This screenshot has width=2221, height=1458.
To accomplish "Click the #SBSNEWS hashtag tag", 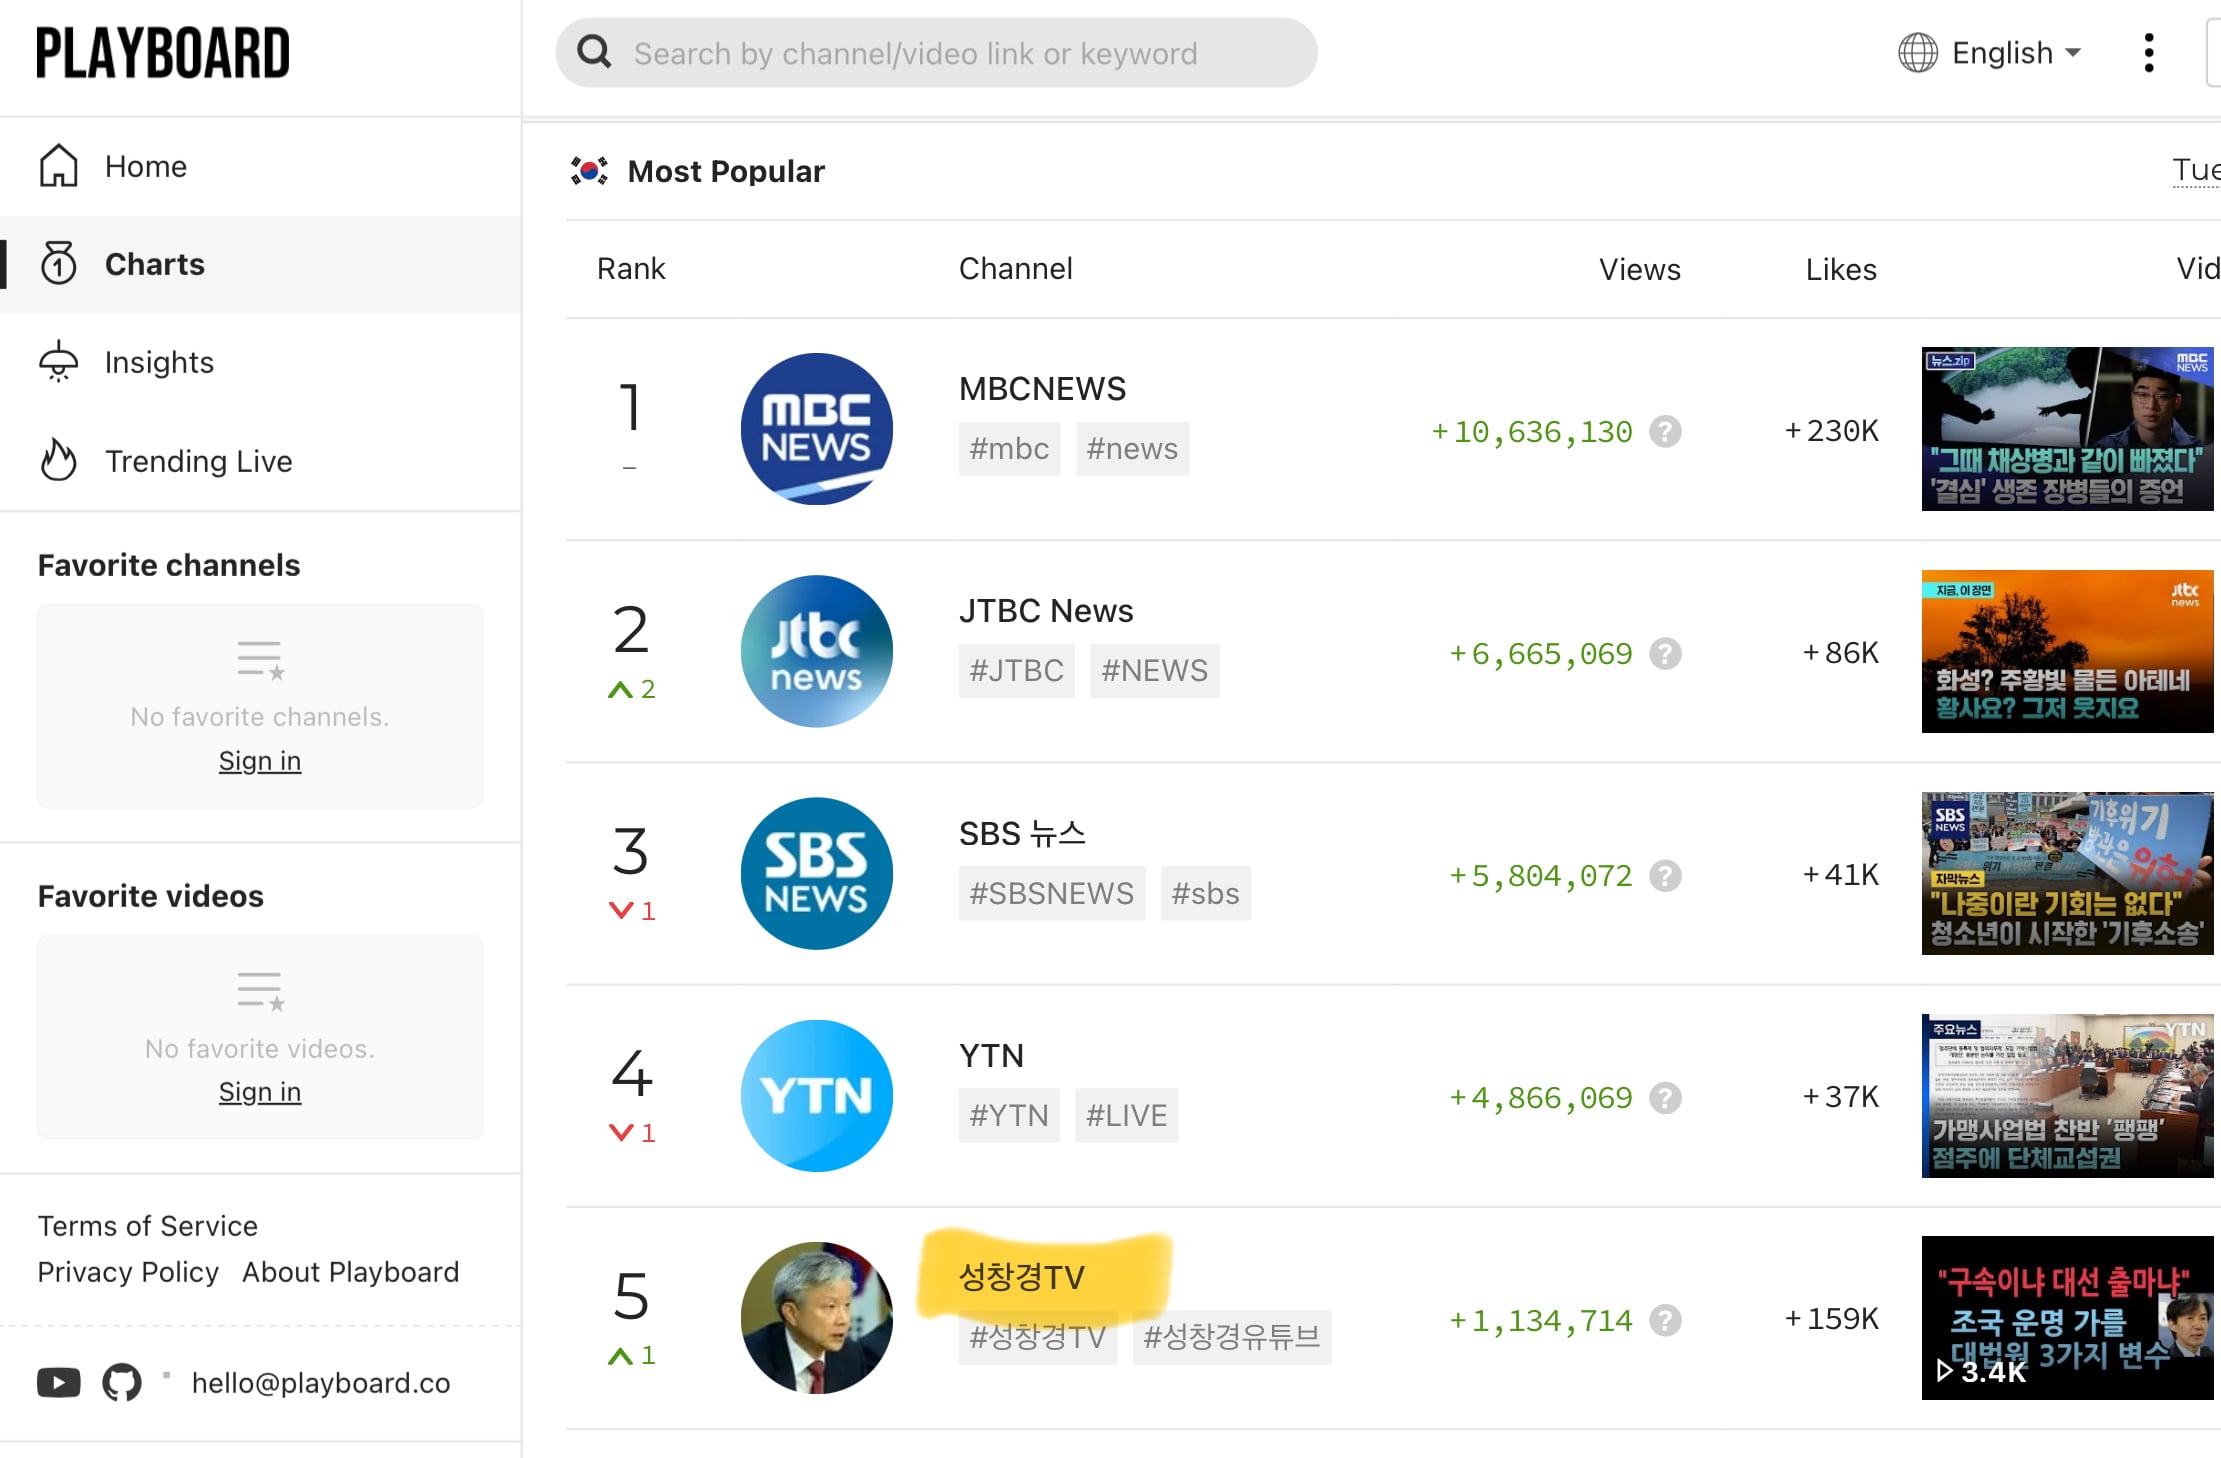I will click(1052, 893).
